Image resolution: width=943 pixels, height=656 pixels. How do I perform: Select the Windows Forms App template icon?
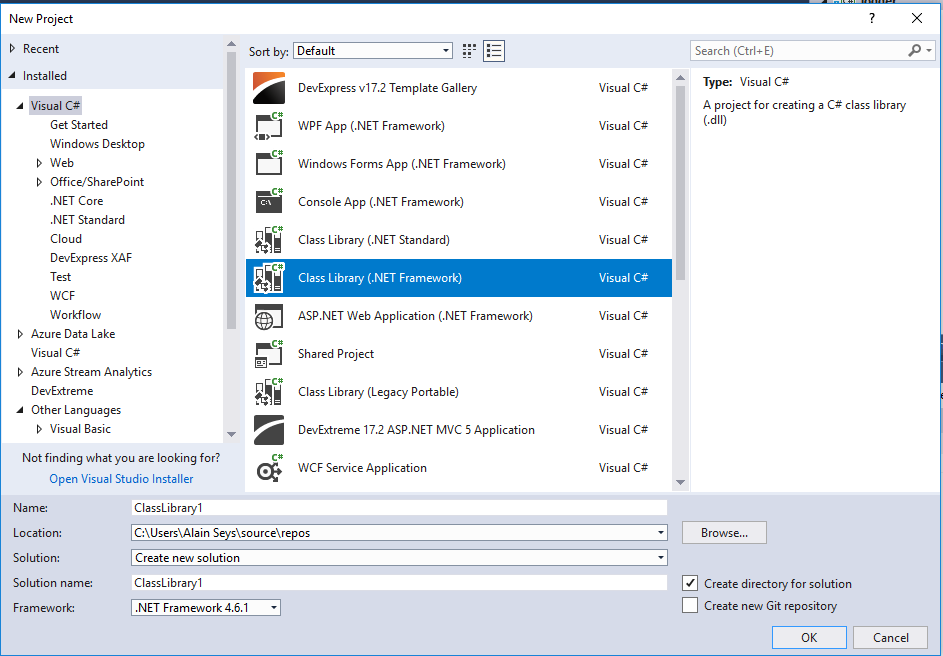click(x=267, y=163)
